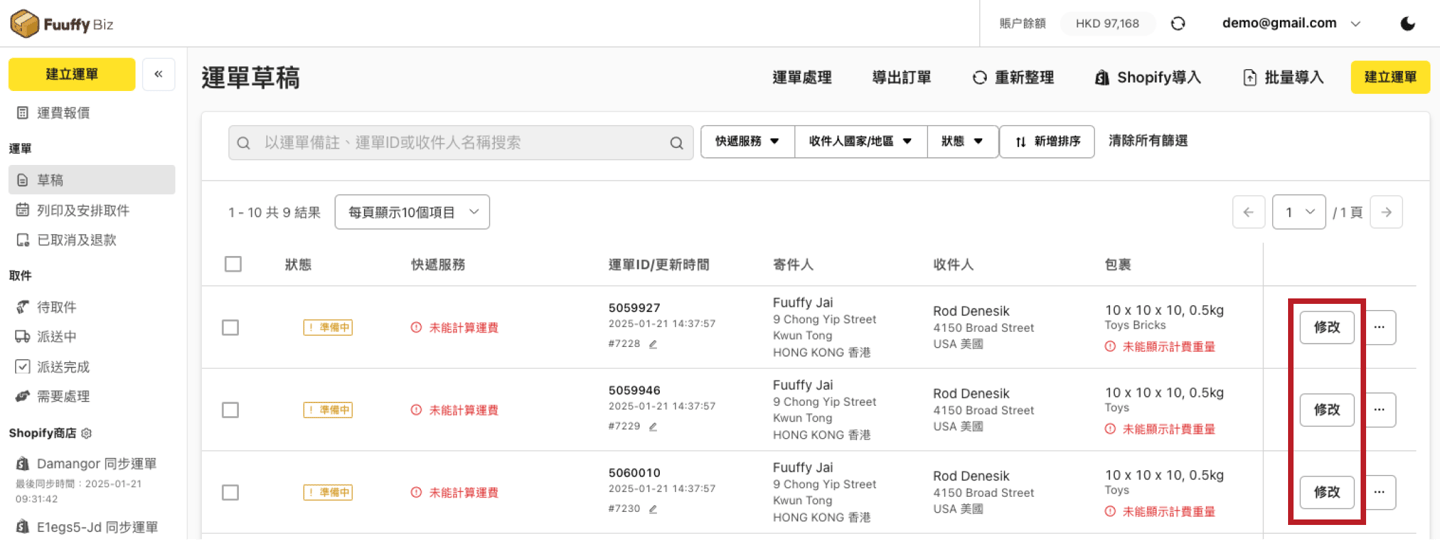The height and width of the screenshot is (540, 1440).
Task: Open 列印及安排取件 in the sidebar
Action: 83,210
